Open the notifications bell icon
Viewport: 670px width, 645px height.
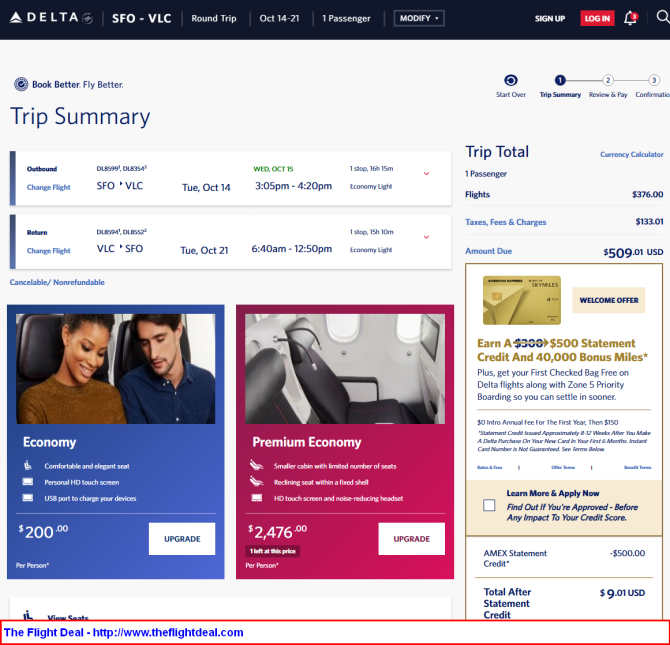click(x=630, y=18)
